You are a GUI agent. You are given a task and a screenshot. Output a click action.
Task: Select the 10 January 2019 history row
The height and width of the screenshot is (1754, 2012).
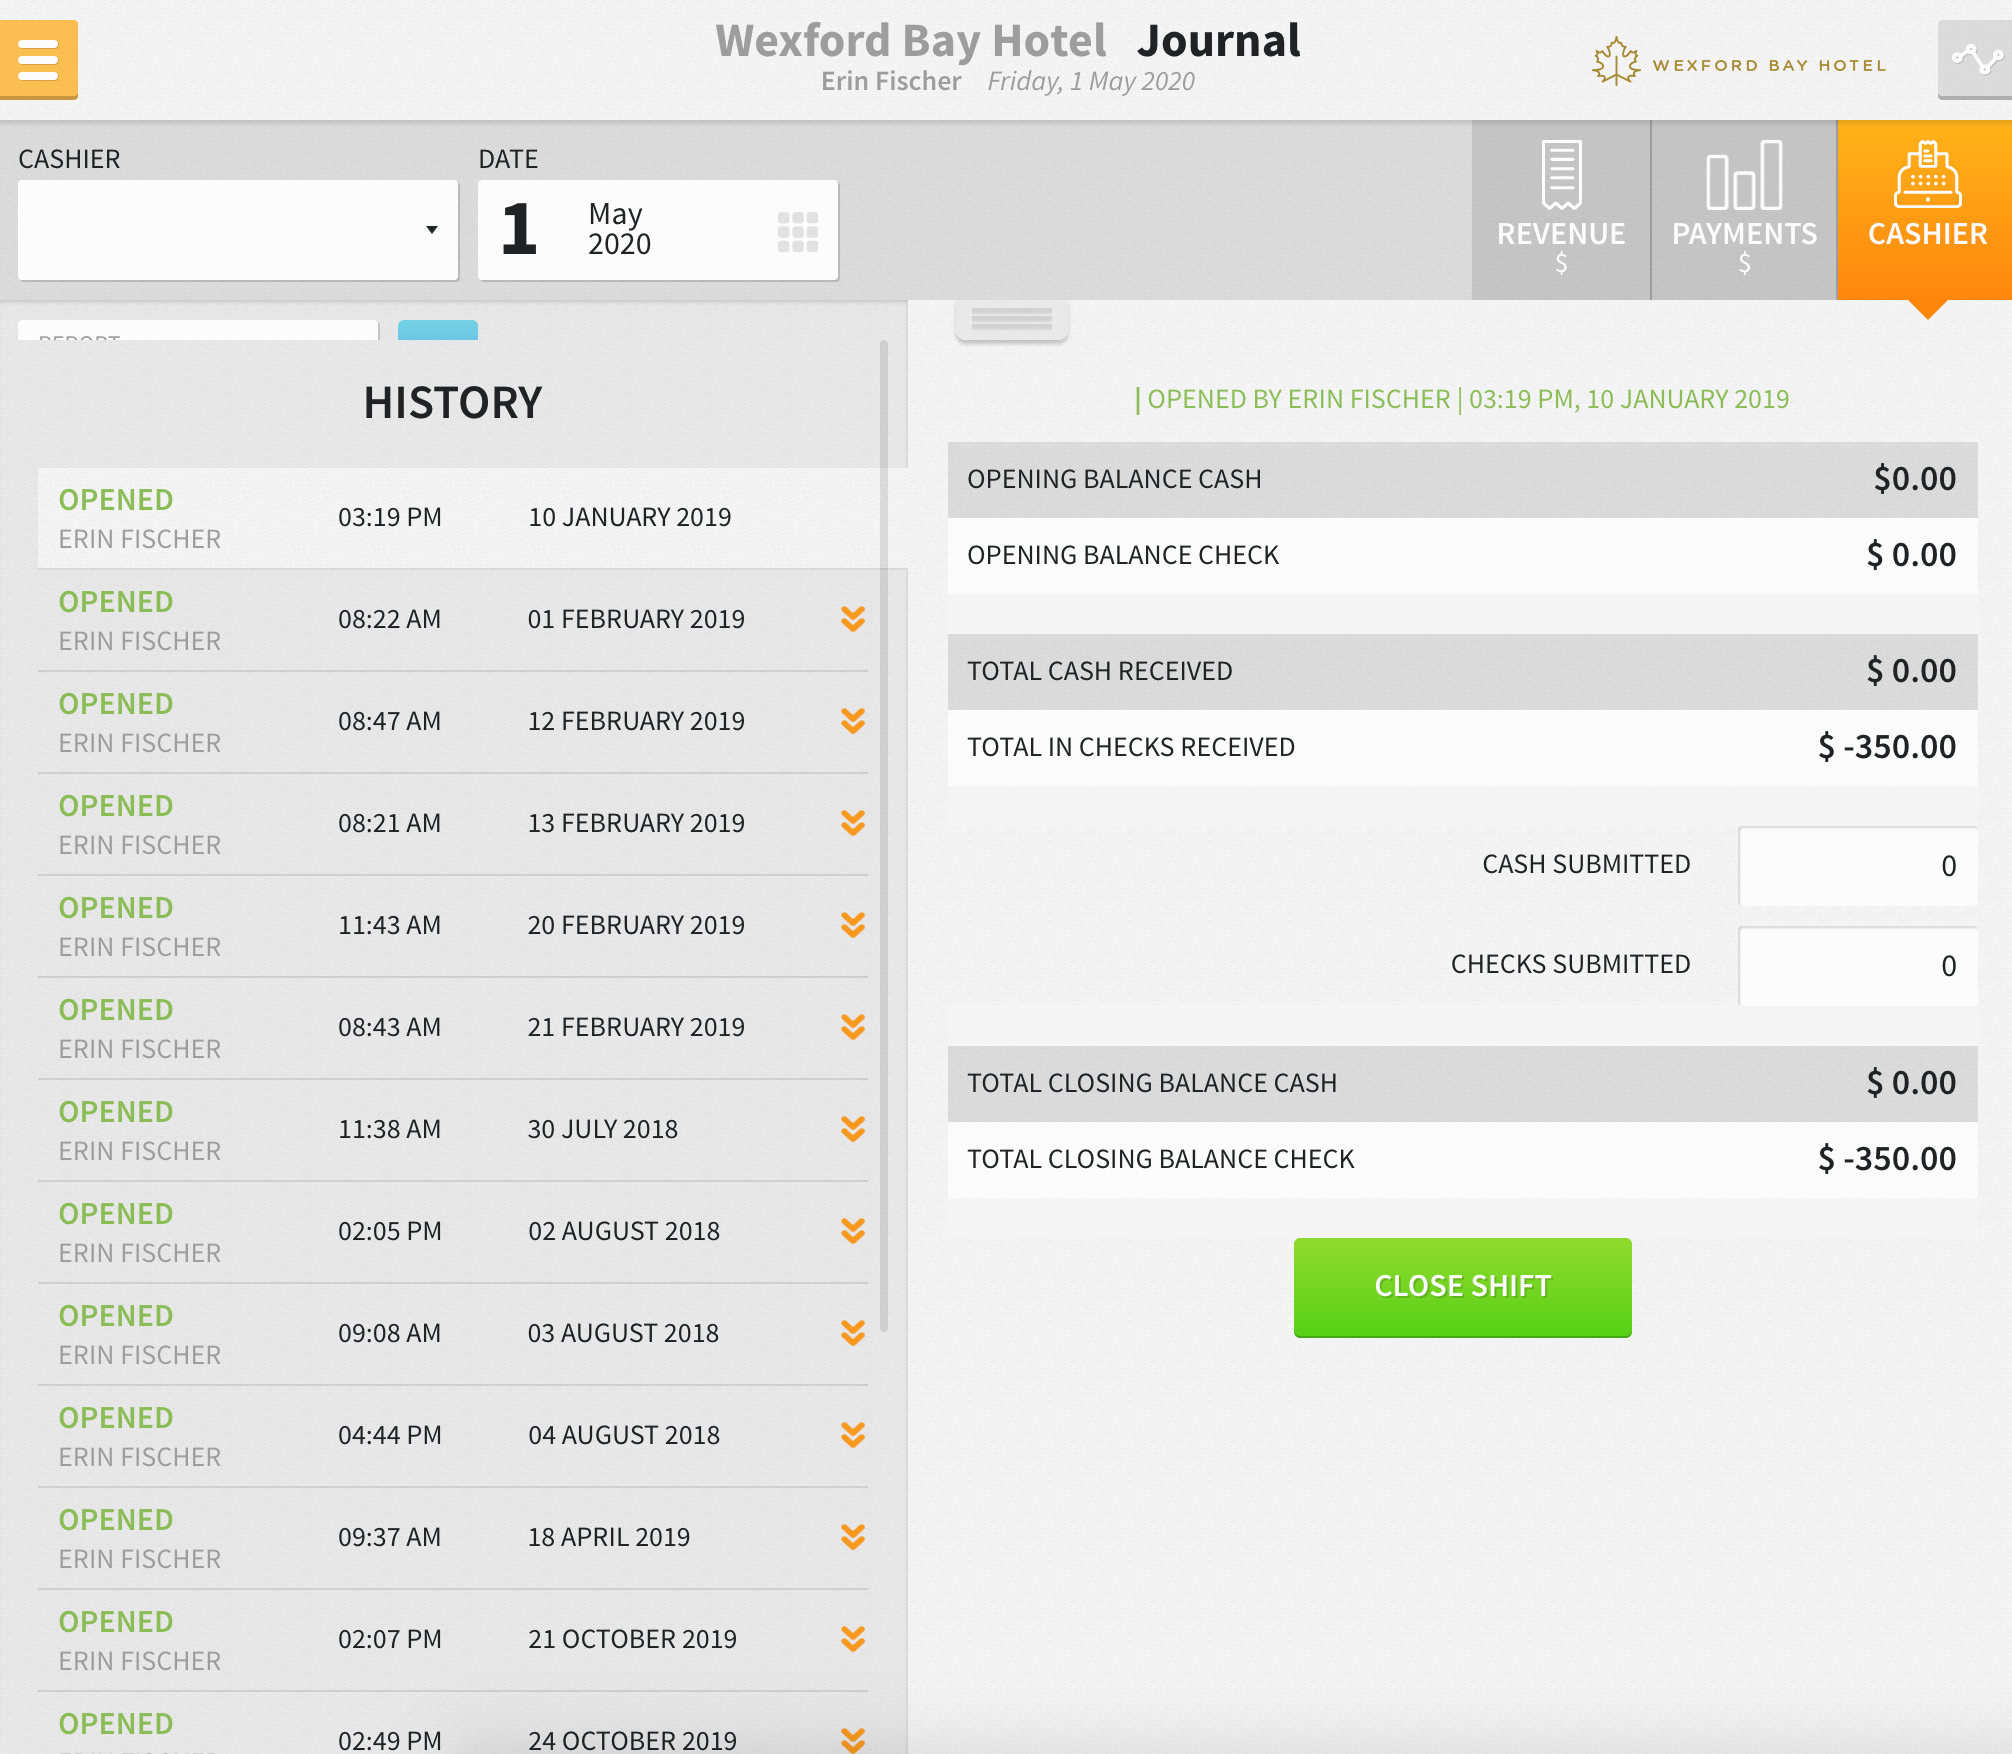[452, 518]
